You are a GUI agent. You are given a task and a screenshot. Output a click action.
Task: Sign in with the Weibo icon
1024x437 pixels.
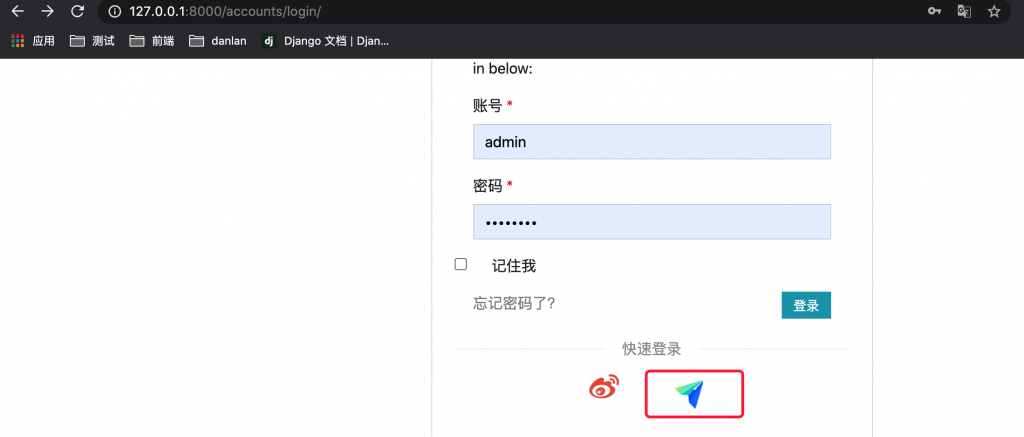pyautogui.click(x=604, y=388)
